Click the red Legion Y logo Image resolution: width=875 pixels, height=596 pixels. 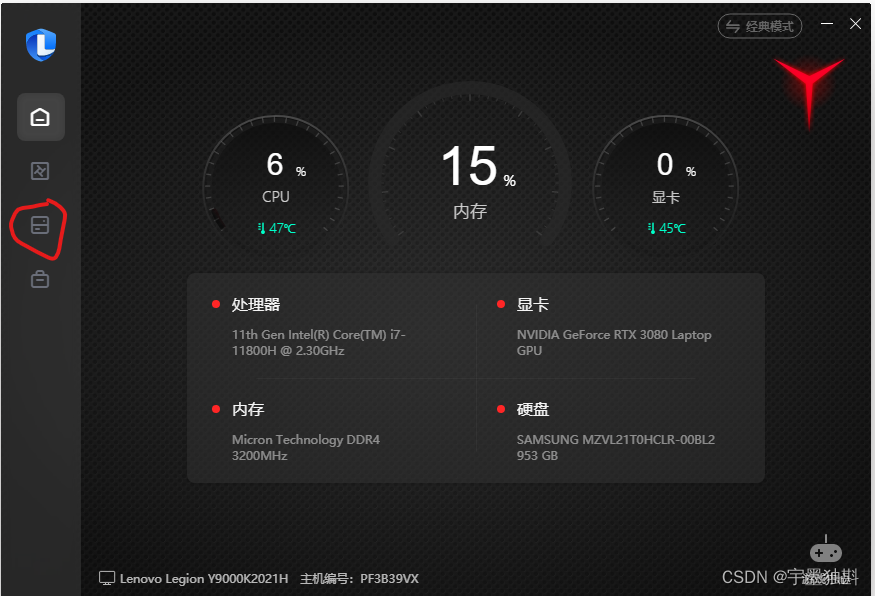(x=809, y=92)
